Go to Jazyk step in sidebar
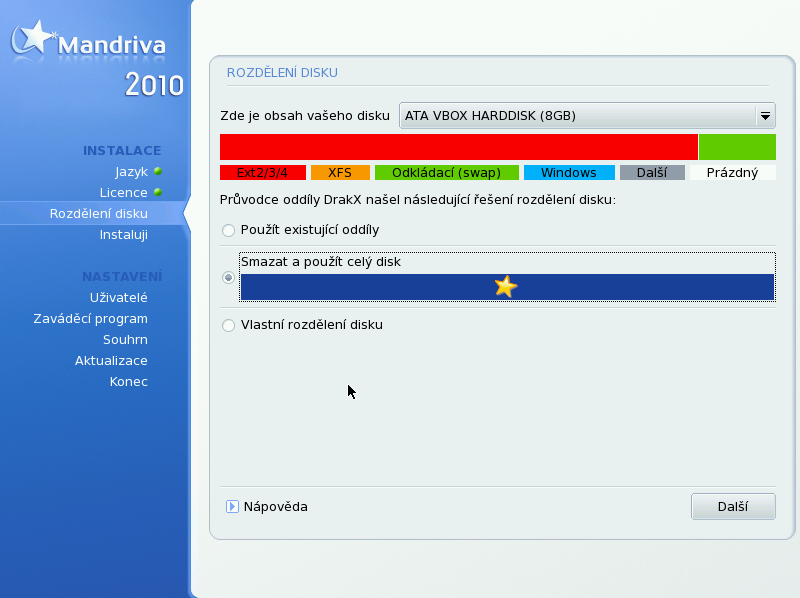 tap(131, 172)
